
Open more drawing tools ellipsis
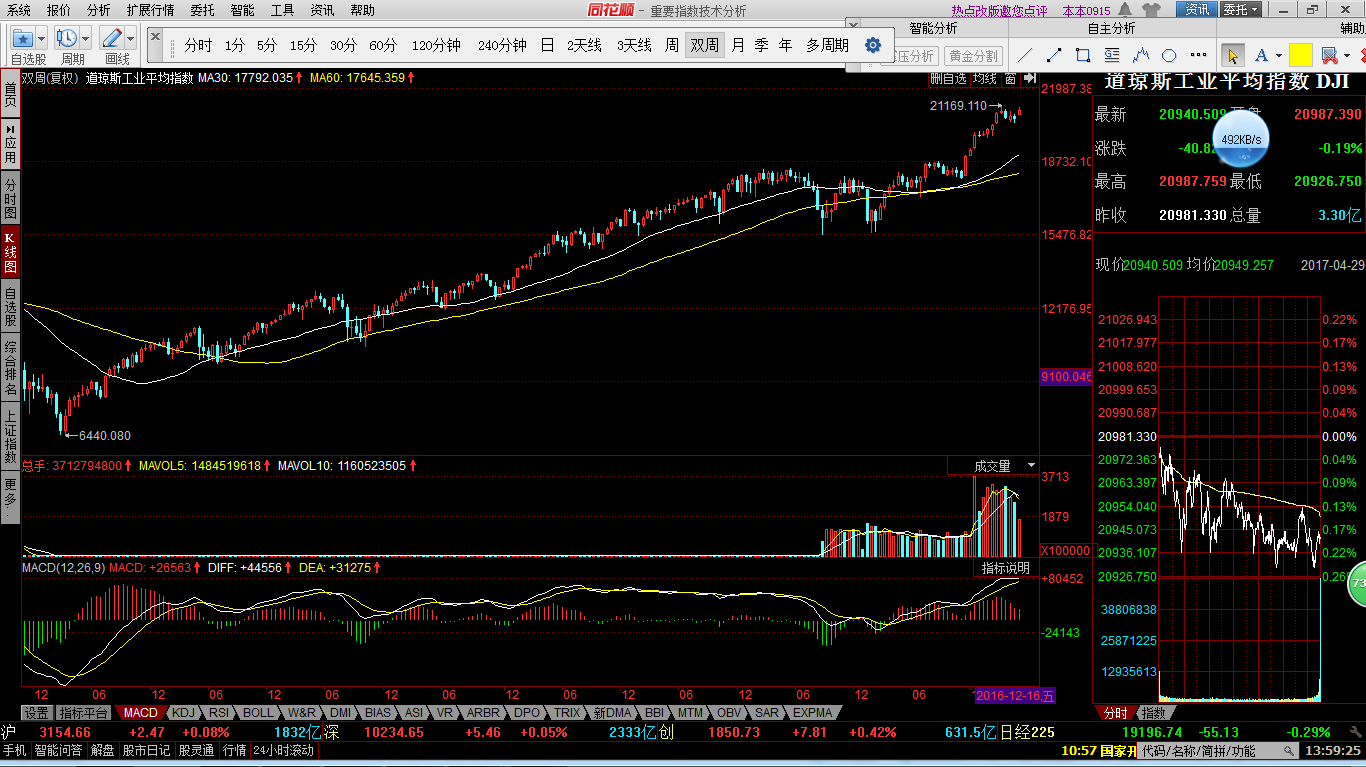(x=1197, y=56)
